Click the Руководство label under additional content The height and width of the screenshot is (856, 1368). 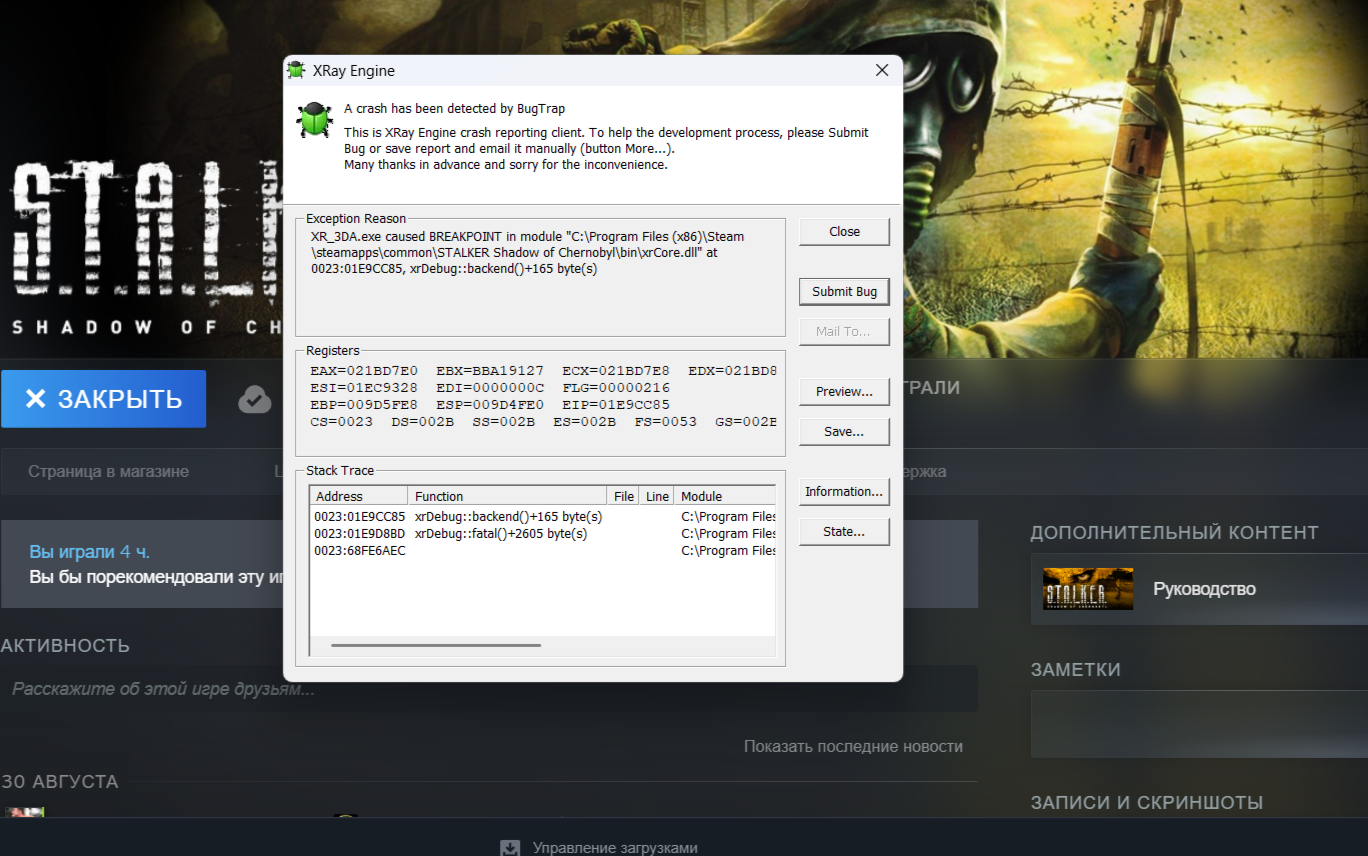(x=1204, y=589)
